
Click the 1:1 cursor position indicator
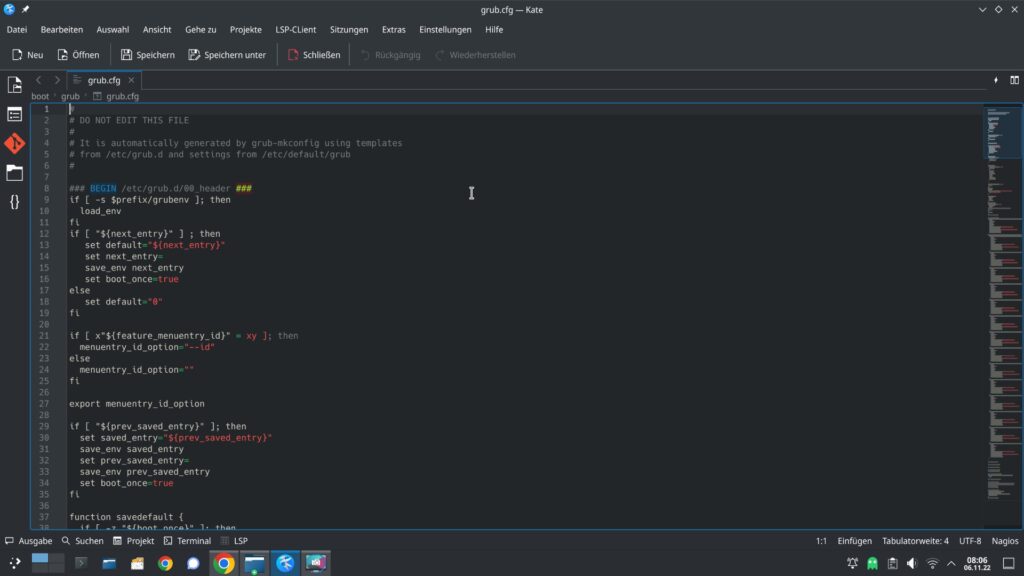(x=821, y=541)
